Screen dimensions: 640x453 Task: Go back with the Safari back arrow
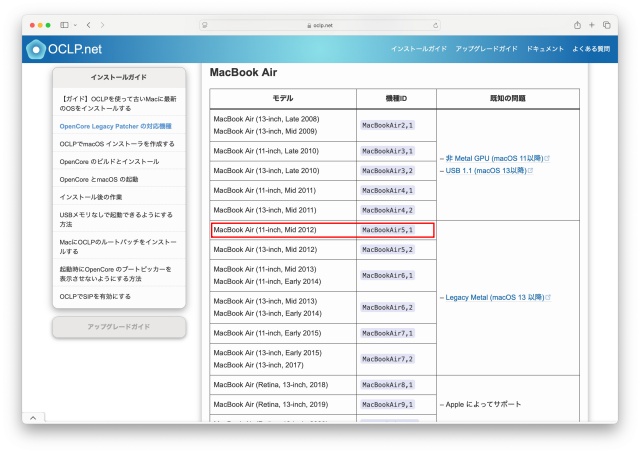[88, 24]
